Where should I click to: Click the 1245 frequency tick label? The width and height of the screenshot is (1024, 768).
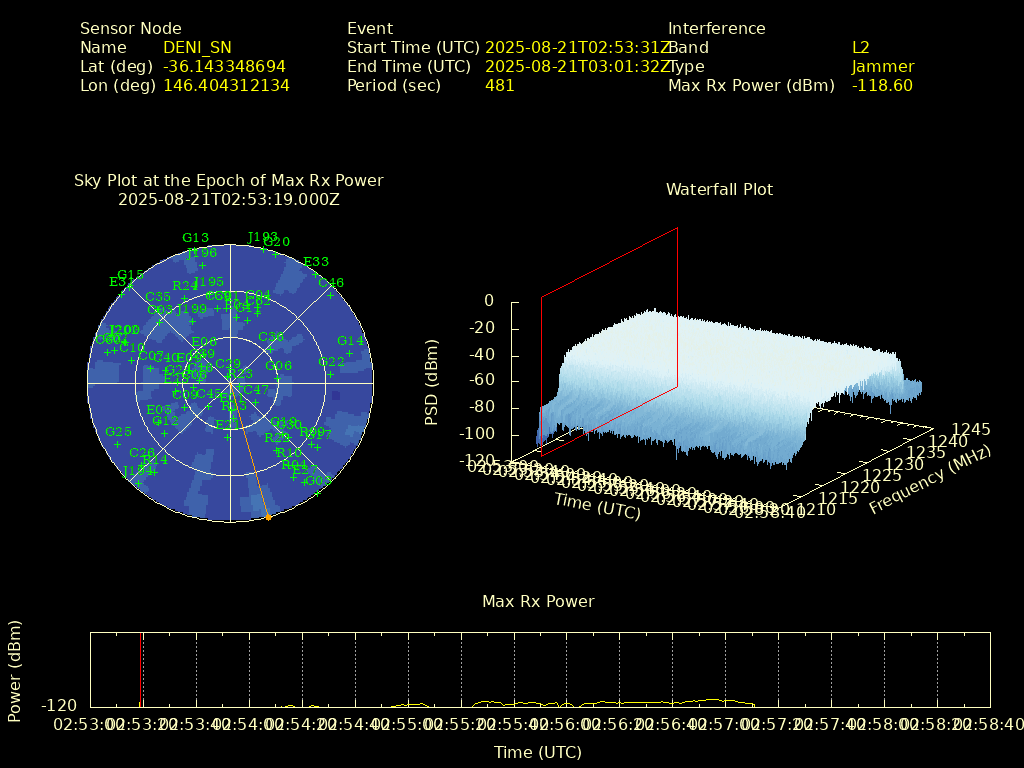click(x=971, y=429)
